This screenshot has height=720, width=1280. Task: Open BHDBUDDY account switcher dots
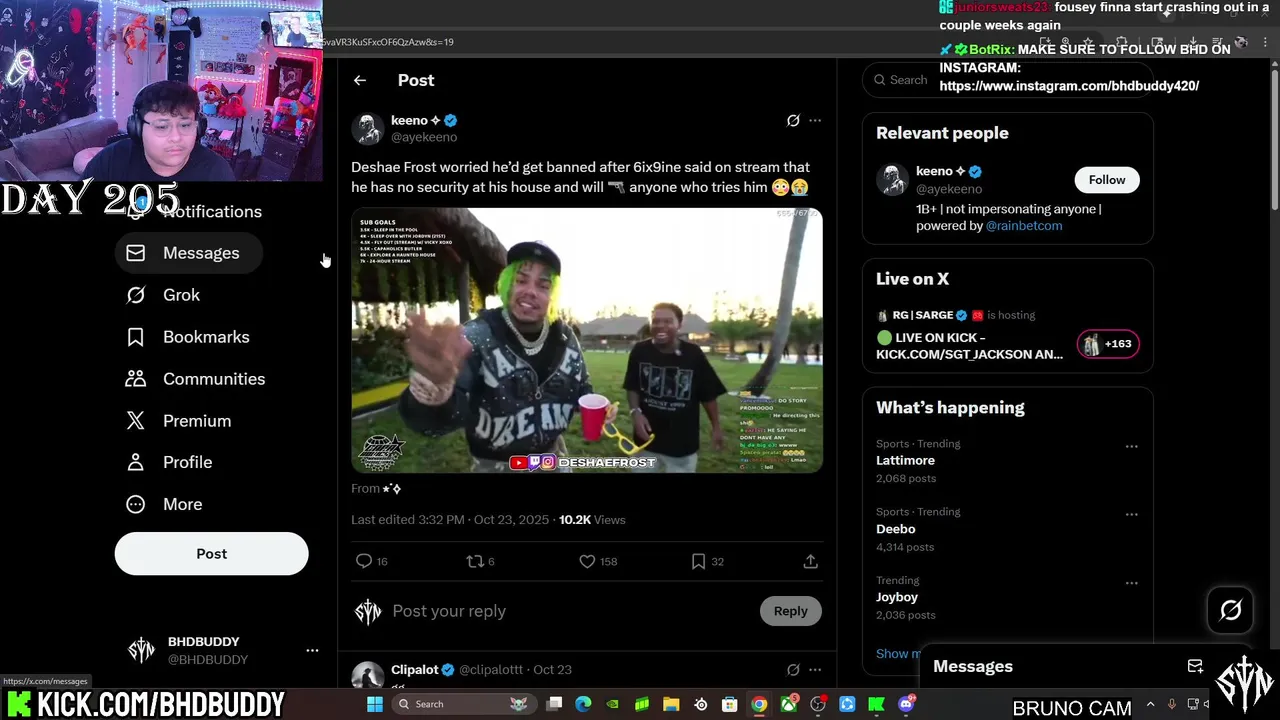point(312,650)
